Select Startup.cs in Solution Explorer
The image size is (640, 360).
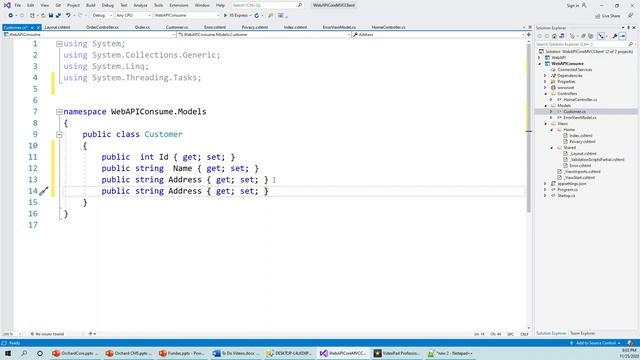(x=566, y=196)
